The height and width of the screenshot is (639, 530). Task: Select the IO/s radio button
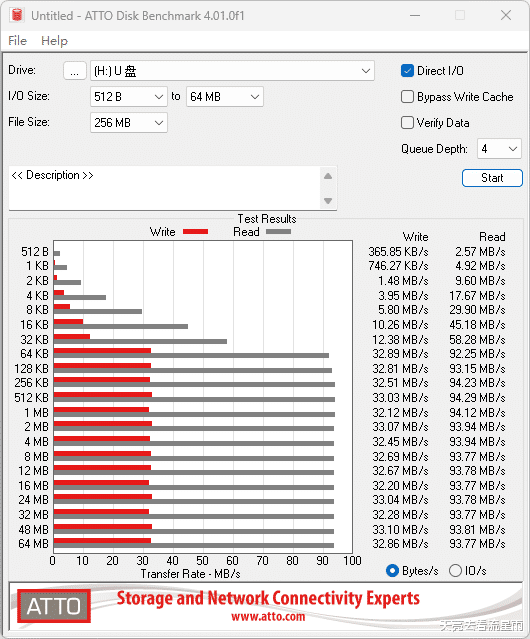(x=455, y=571)
